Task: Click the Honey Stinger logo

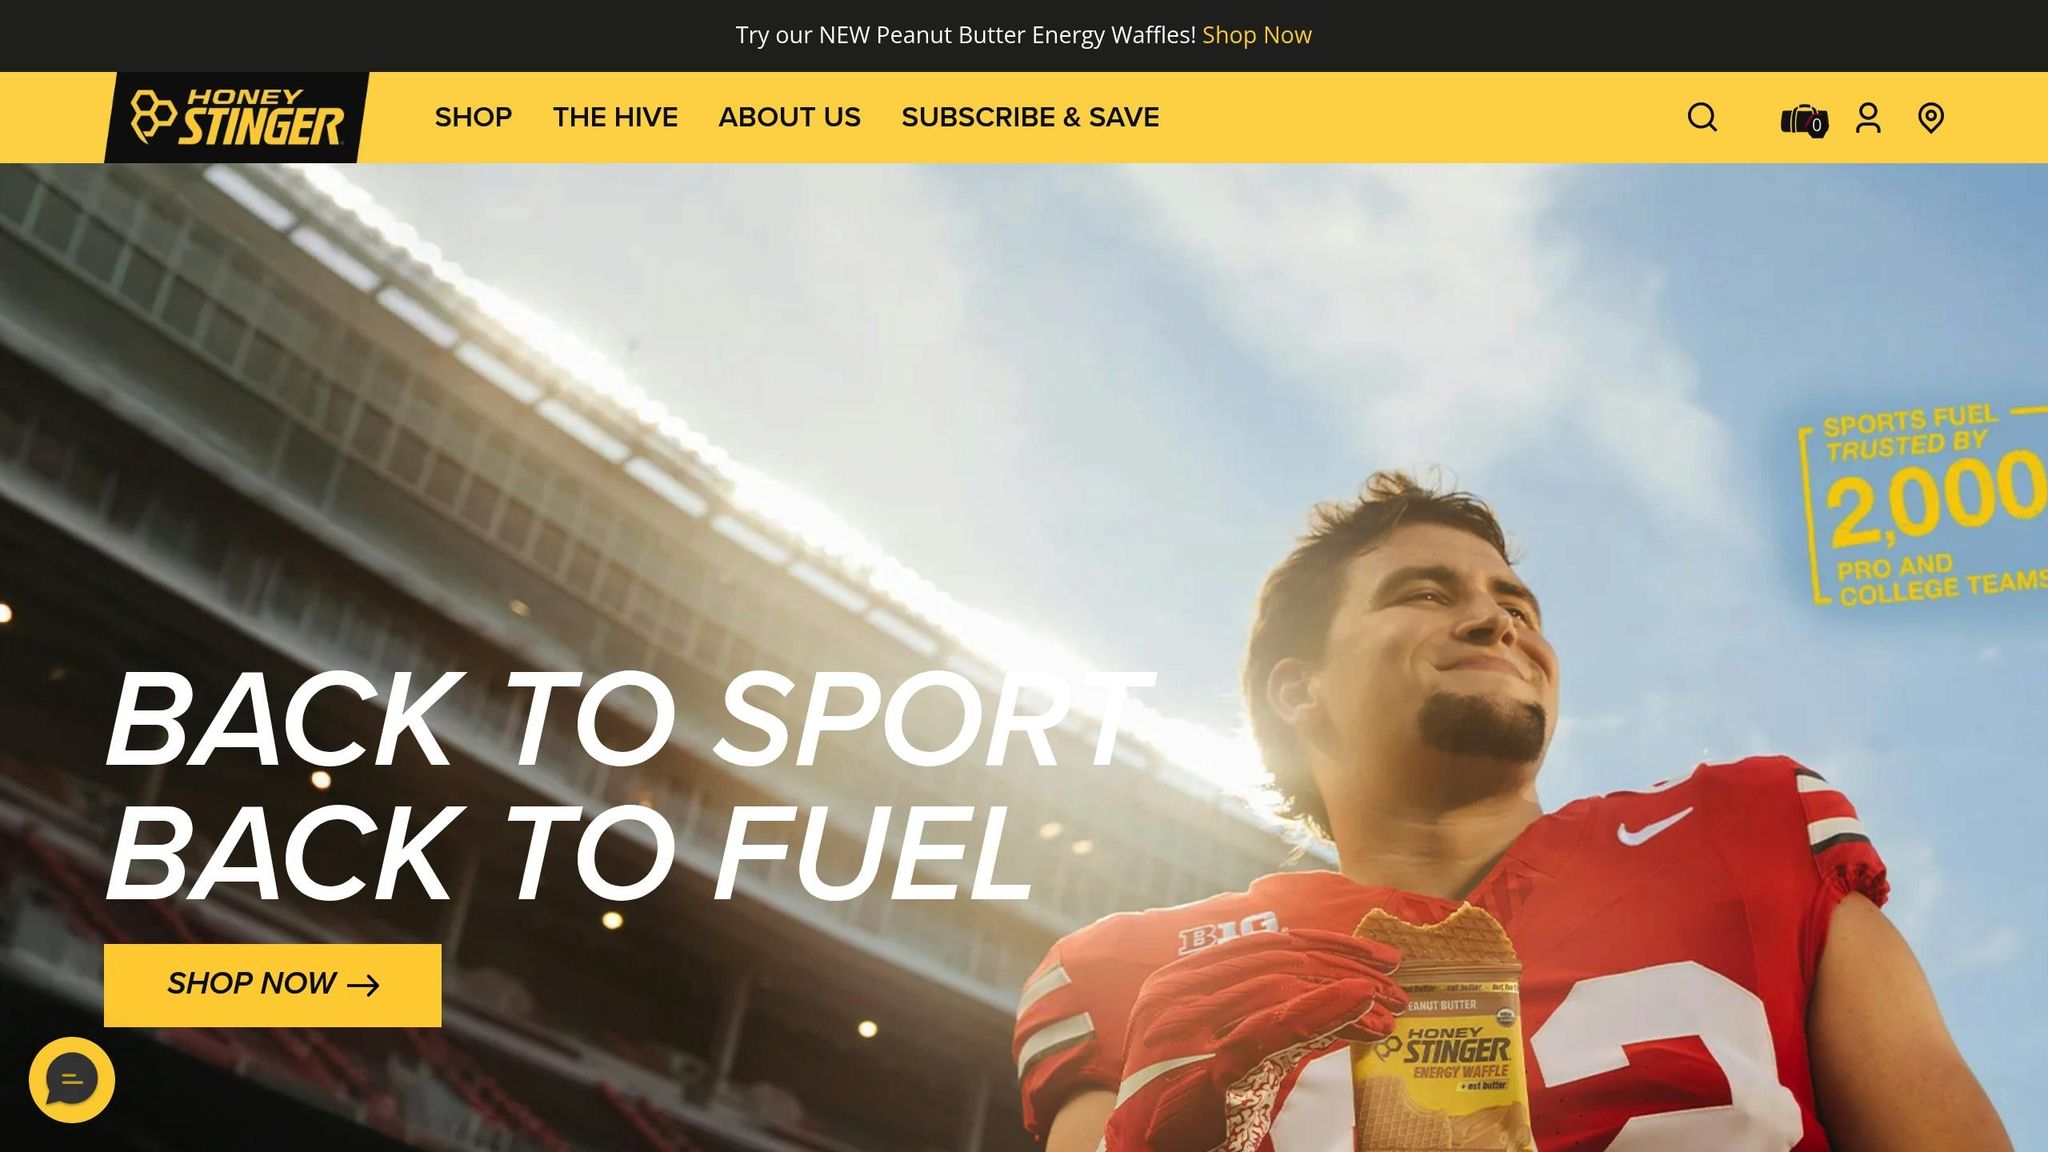Action: pos(237,118)
